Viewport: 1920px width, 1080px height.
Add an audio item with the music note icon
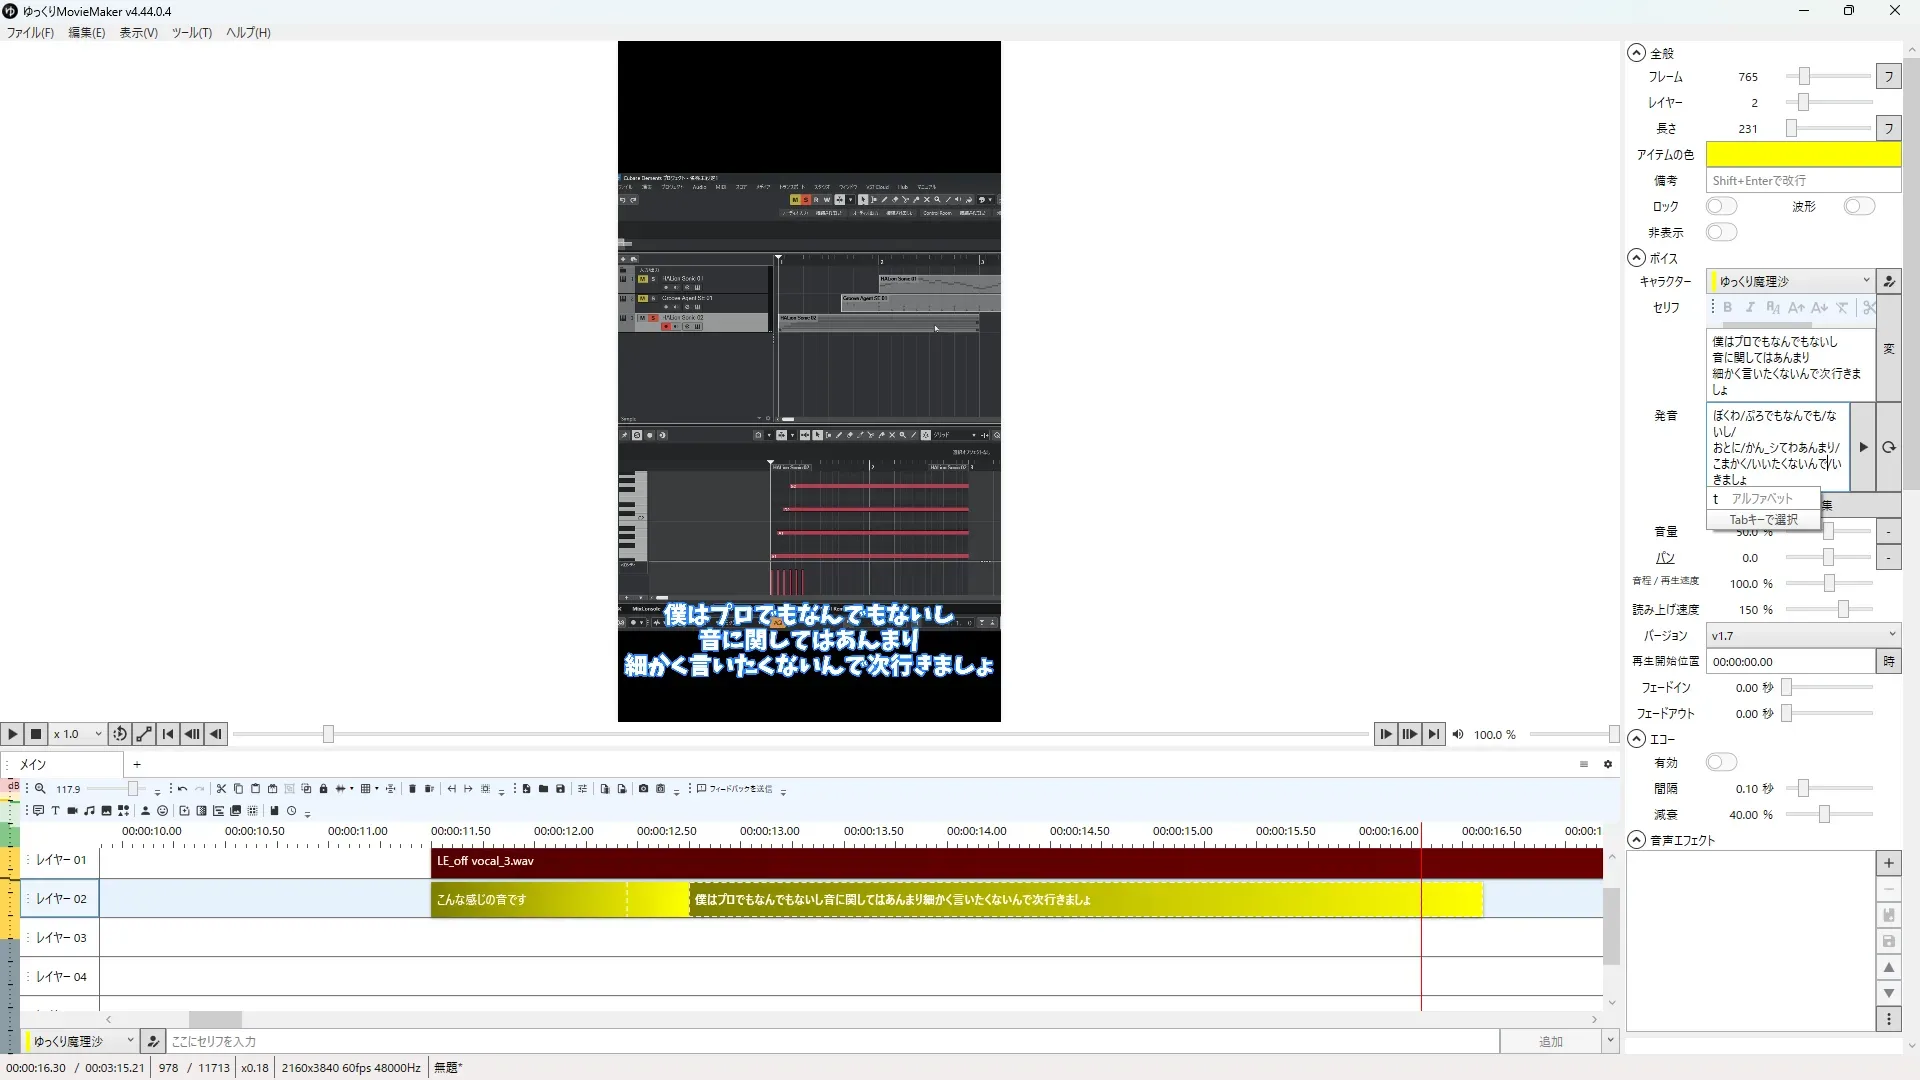tap(89, 811)
